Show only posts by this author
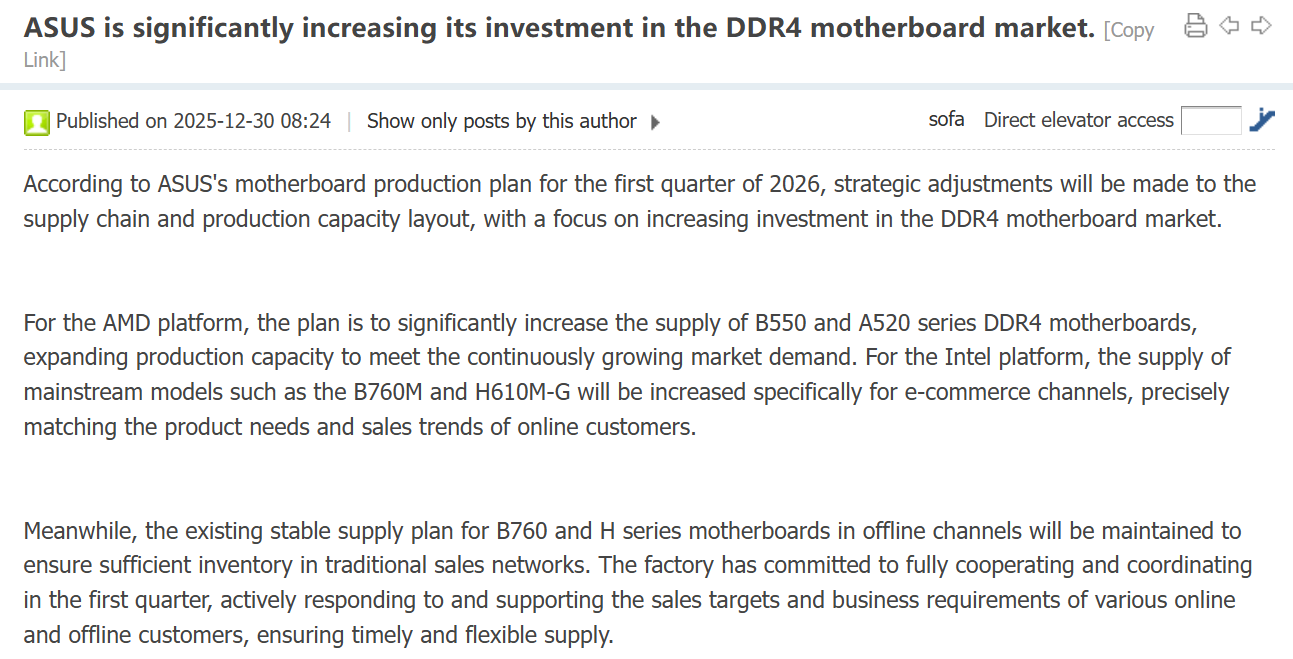Screen dimensions: 1293x659 click(x=501, y=121)
